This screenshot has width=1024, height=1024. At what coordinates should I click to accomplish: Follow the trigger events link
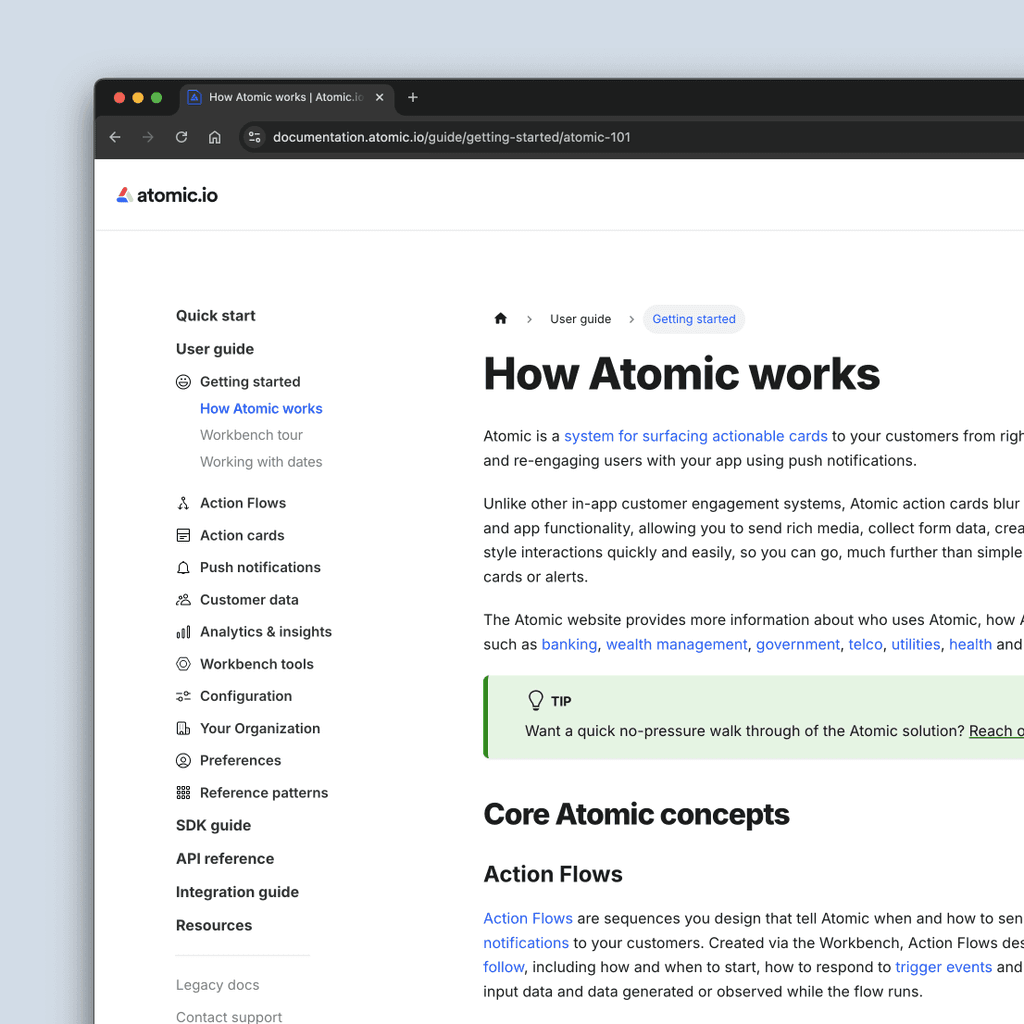pos(943,967)
